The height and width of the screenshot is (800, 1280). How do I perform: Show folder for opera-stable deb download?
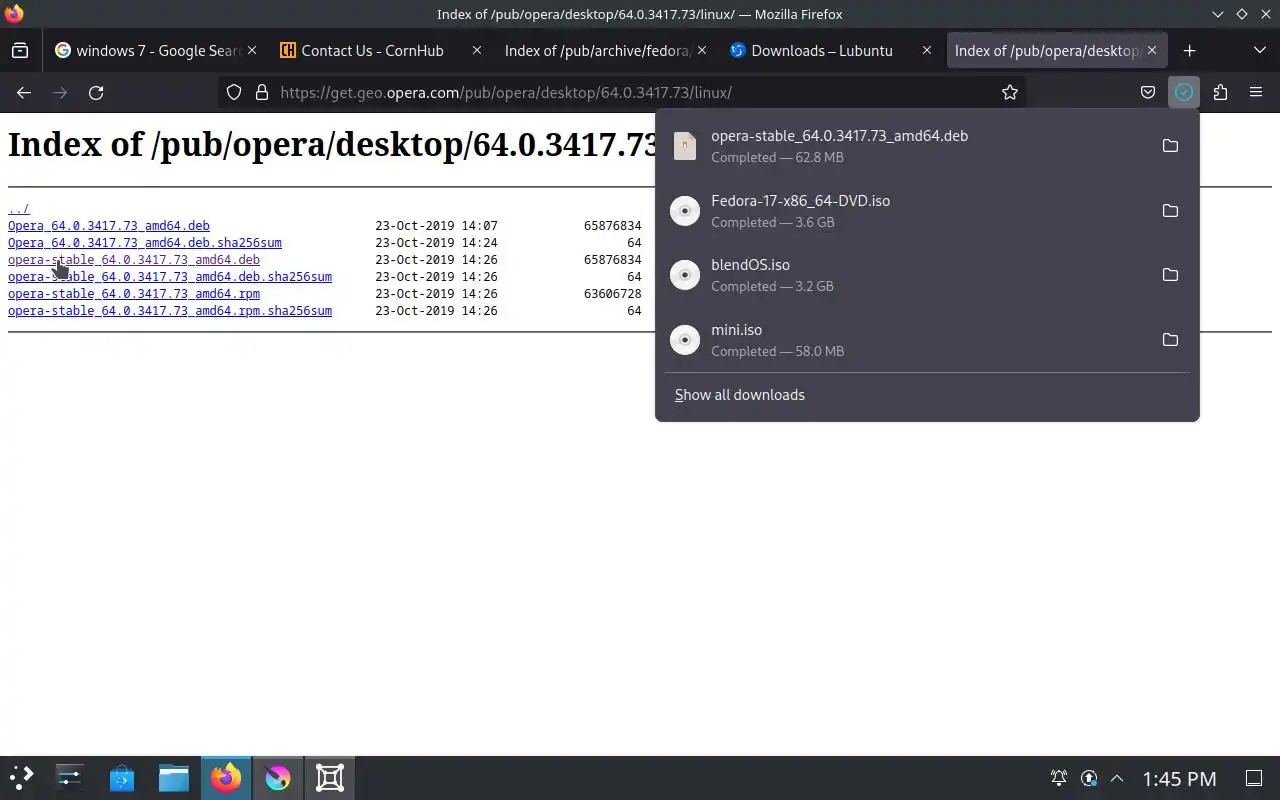[1170, 146]
